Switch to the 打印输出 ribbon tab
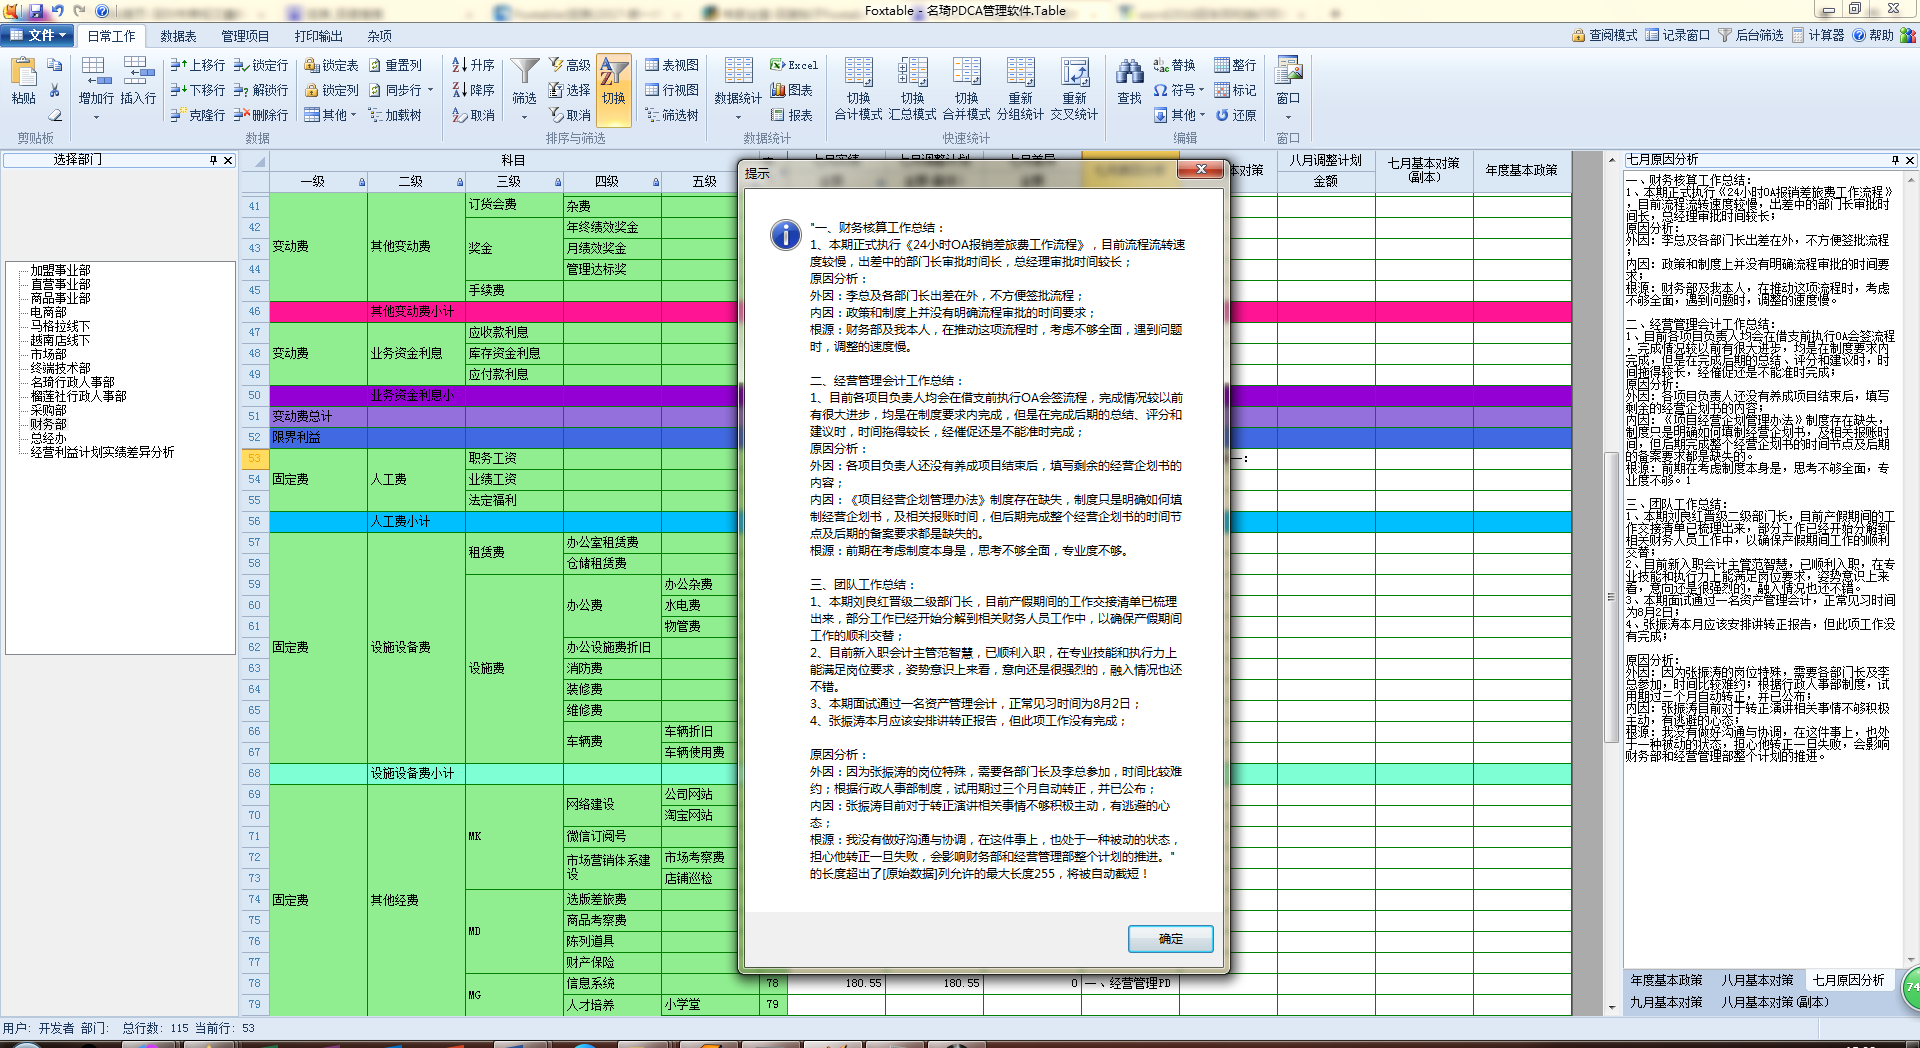This screenshot has width=1920, height=1048. pos(318,36)
